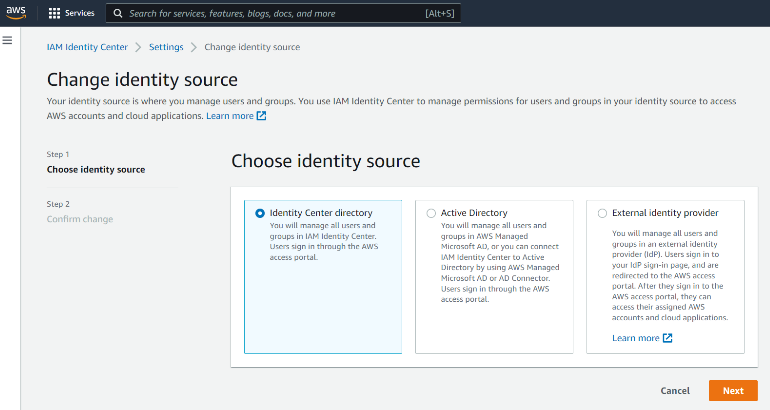Screen dimensions: 770x410
Task: Click the Identity Center directory card description
Action: pos(324,241)
